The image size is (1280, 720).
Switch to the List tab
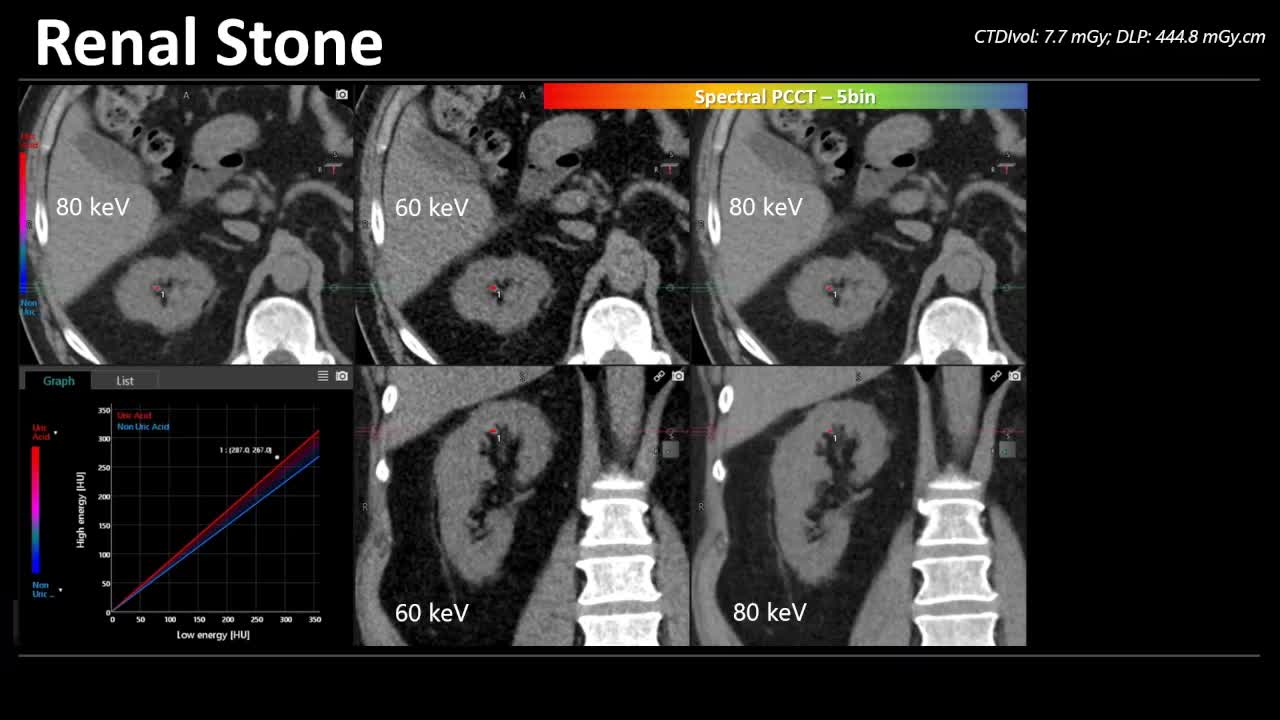coord(125,380)
